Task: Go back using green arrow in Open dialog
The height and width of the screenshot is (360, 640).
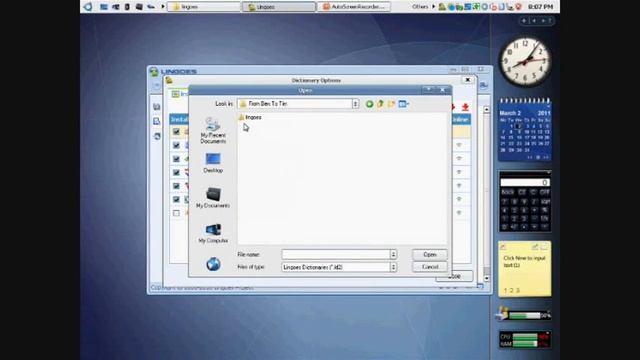Action: click(x=369, y=104)
